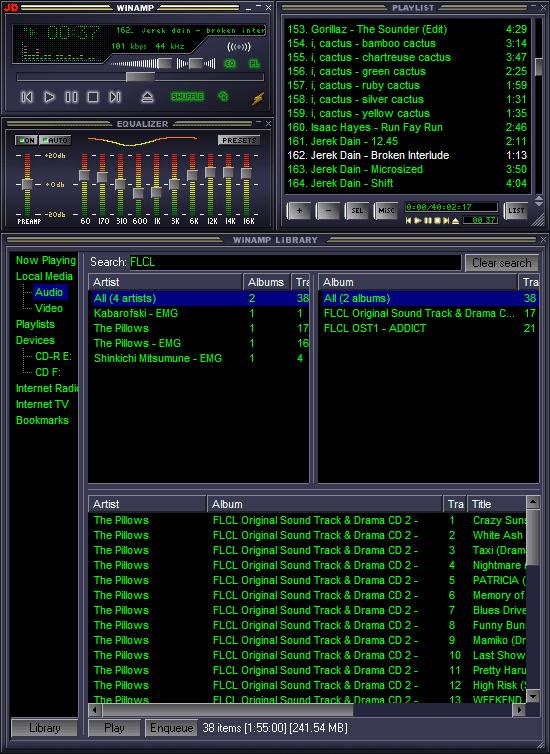This screenshot has height=754, width=550.
Task: Click the playlist mini play button
Action: 417,220
